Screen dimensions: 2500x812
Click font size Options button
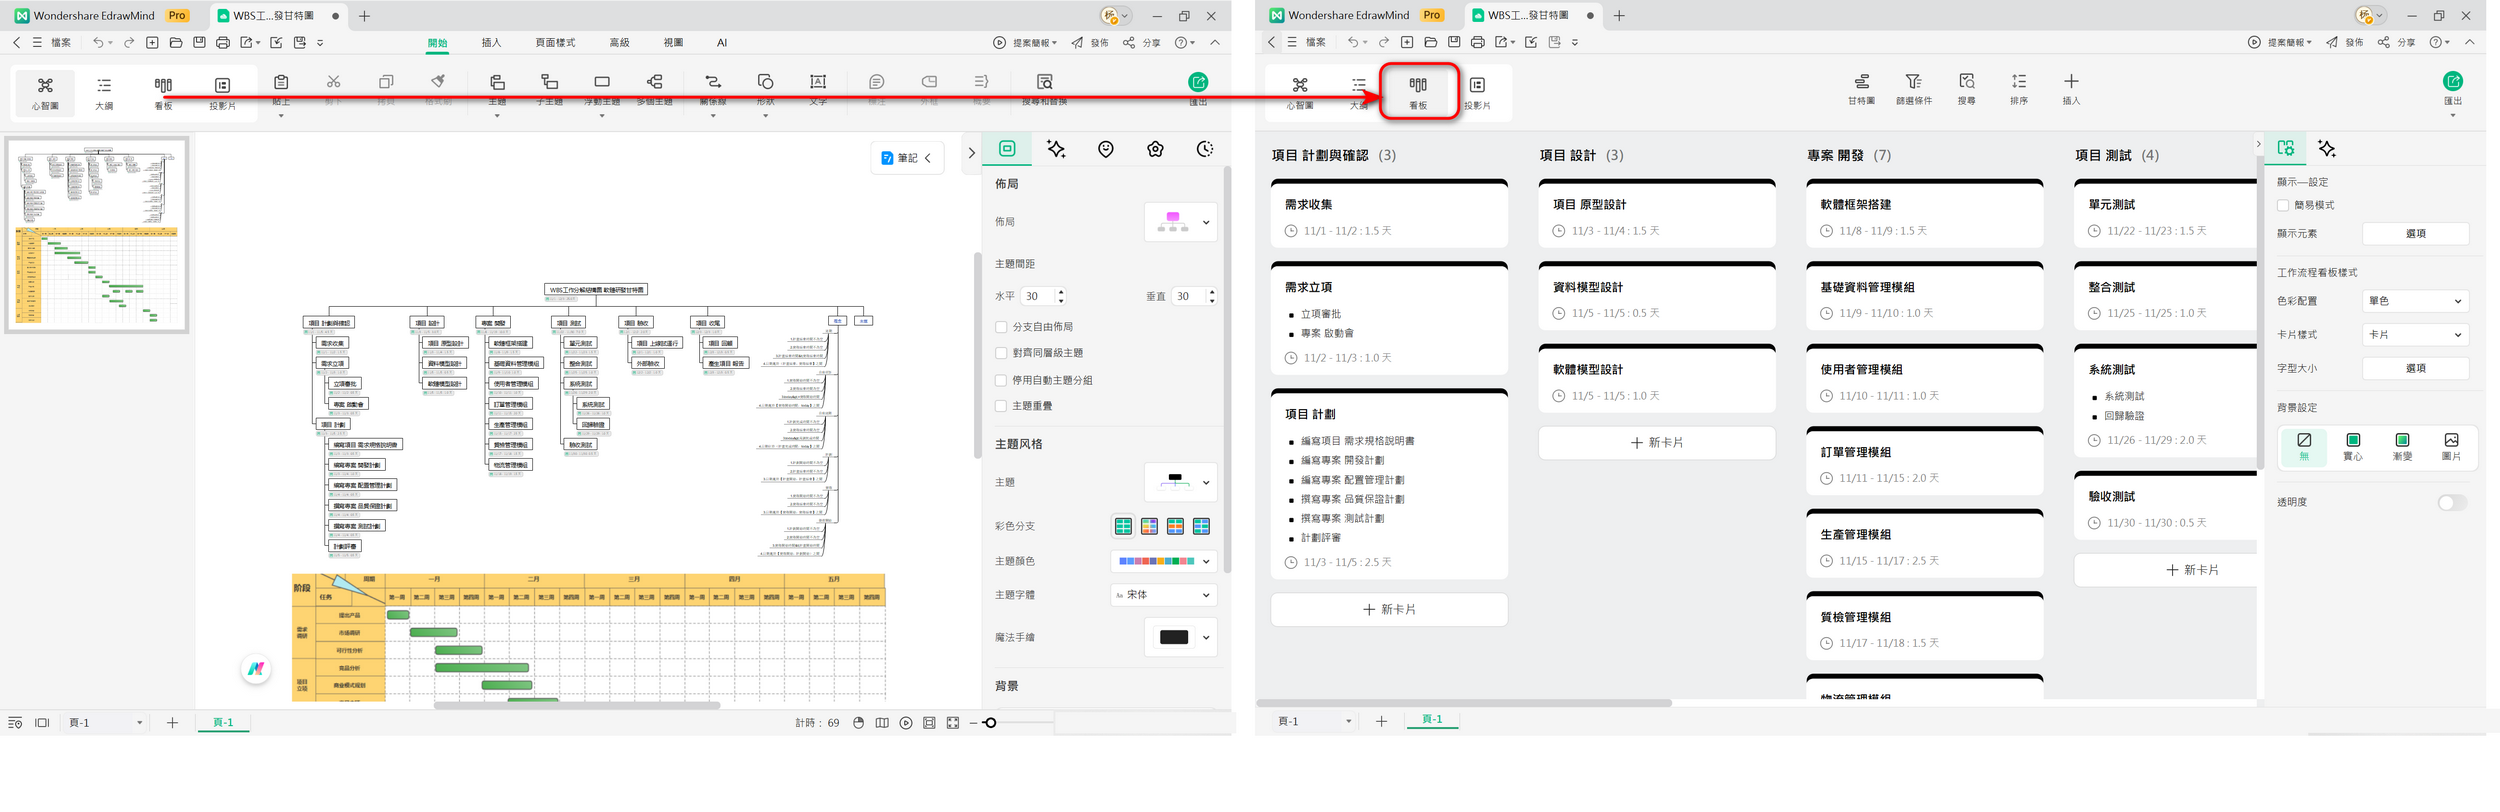point(2415,368)
